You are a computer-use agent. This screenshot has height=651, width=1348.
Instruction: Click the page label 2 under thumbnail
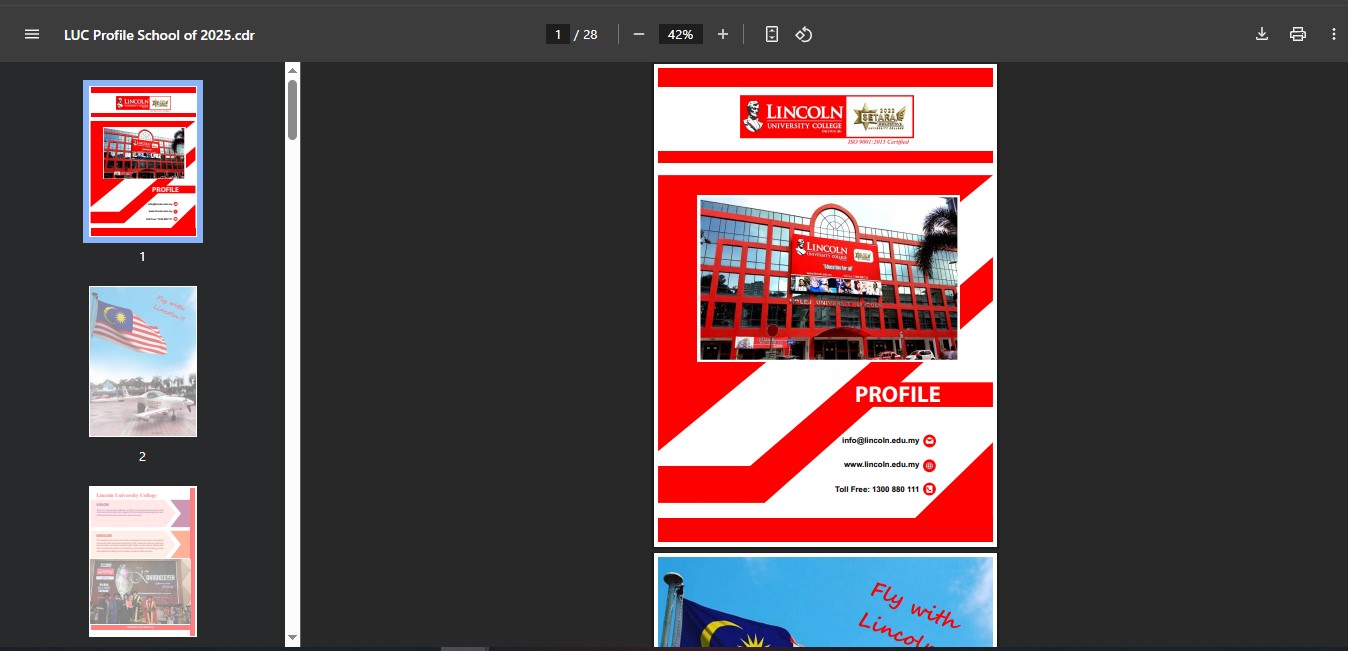(x=142, y=456)
